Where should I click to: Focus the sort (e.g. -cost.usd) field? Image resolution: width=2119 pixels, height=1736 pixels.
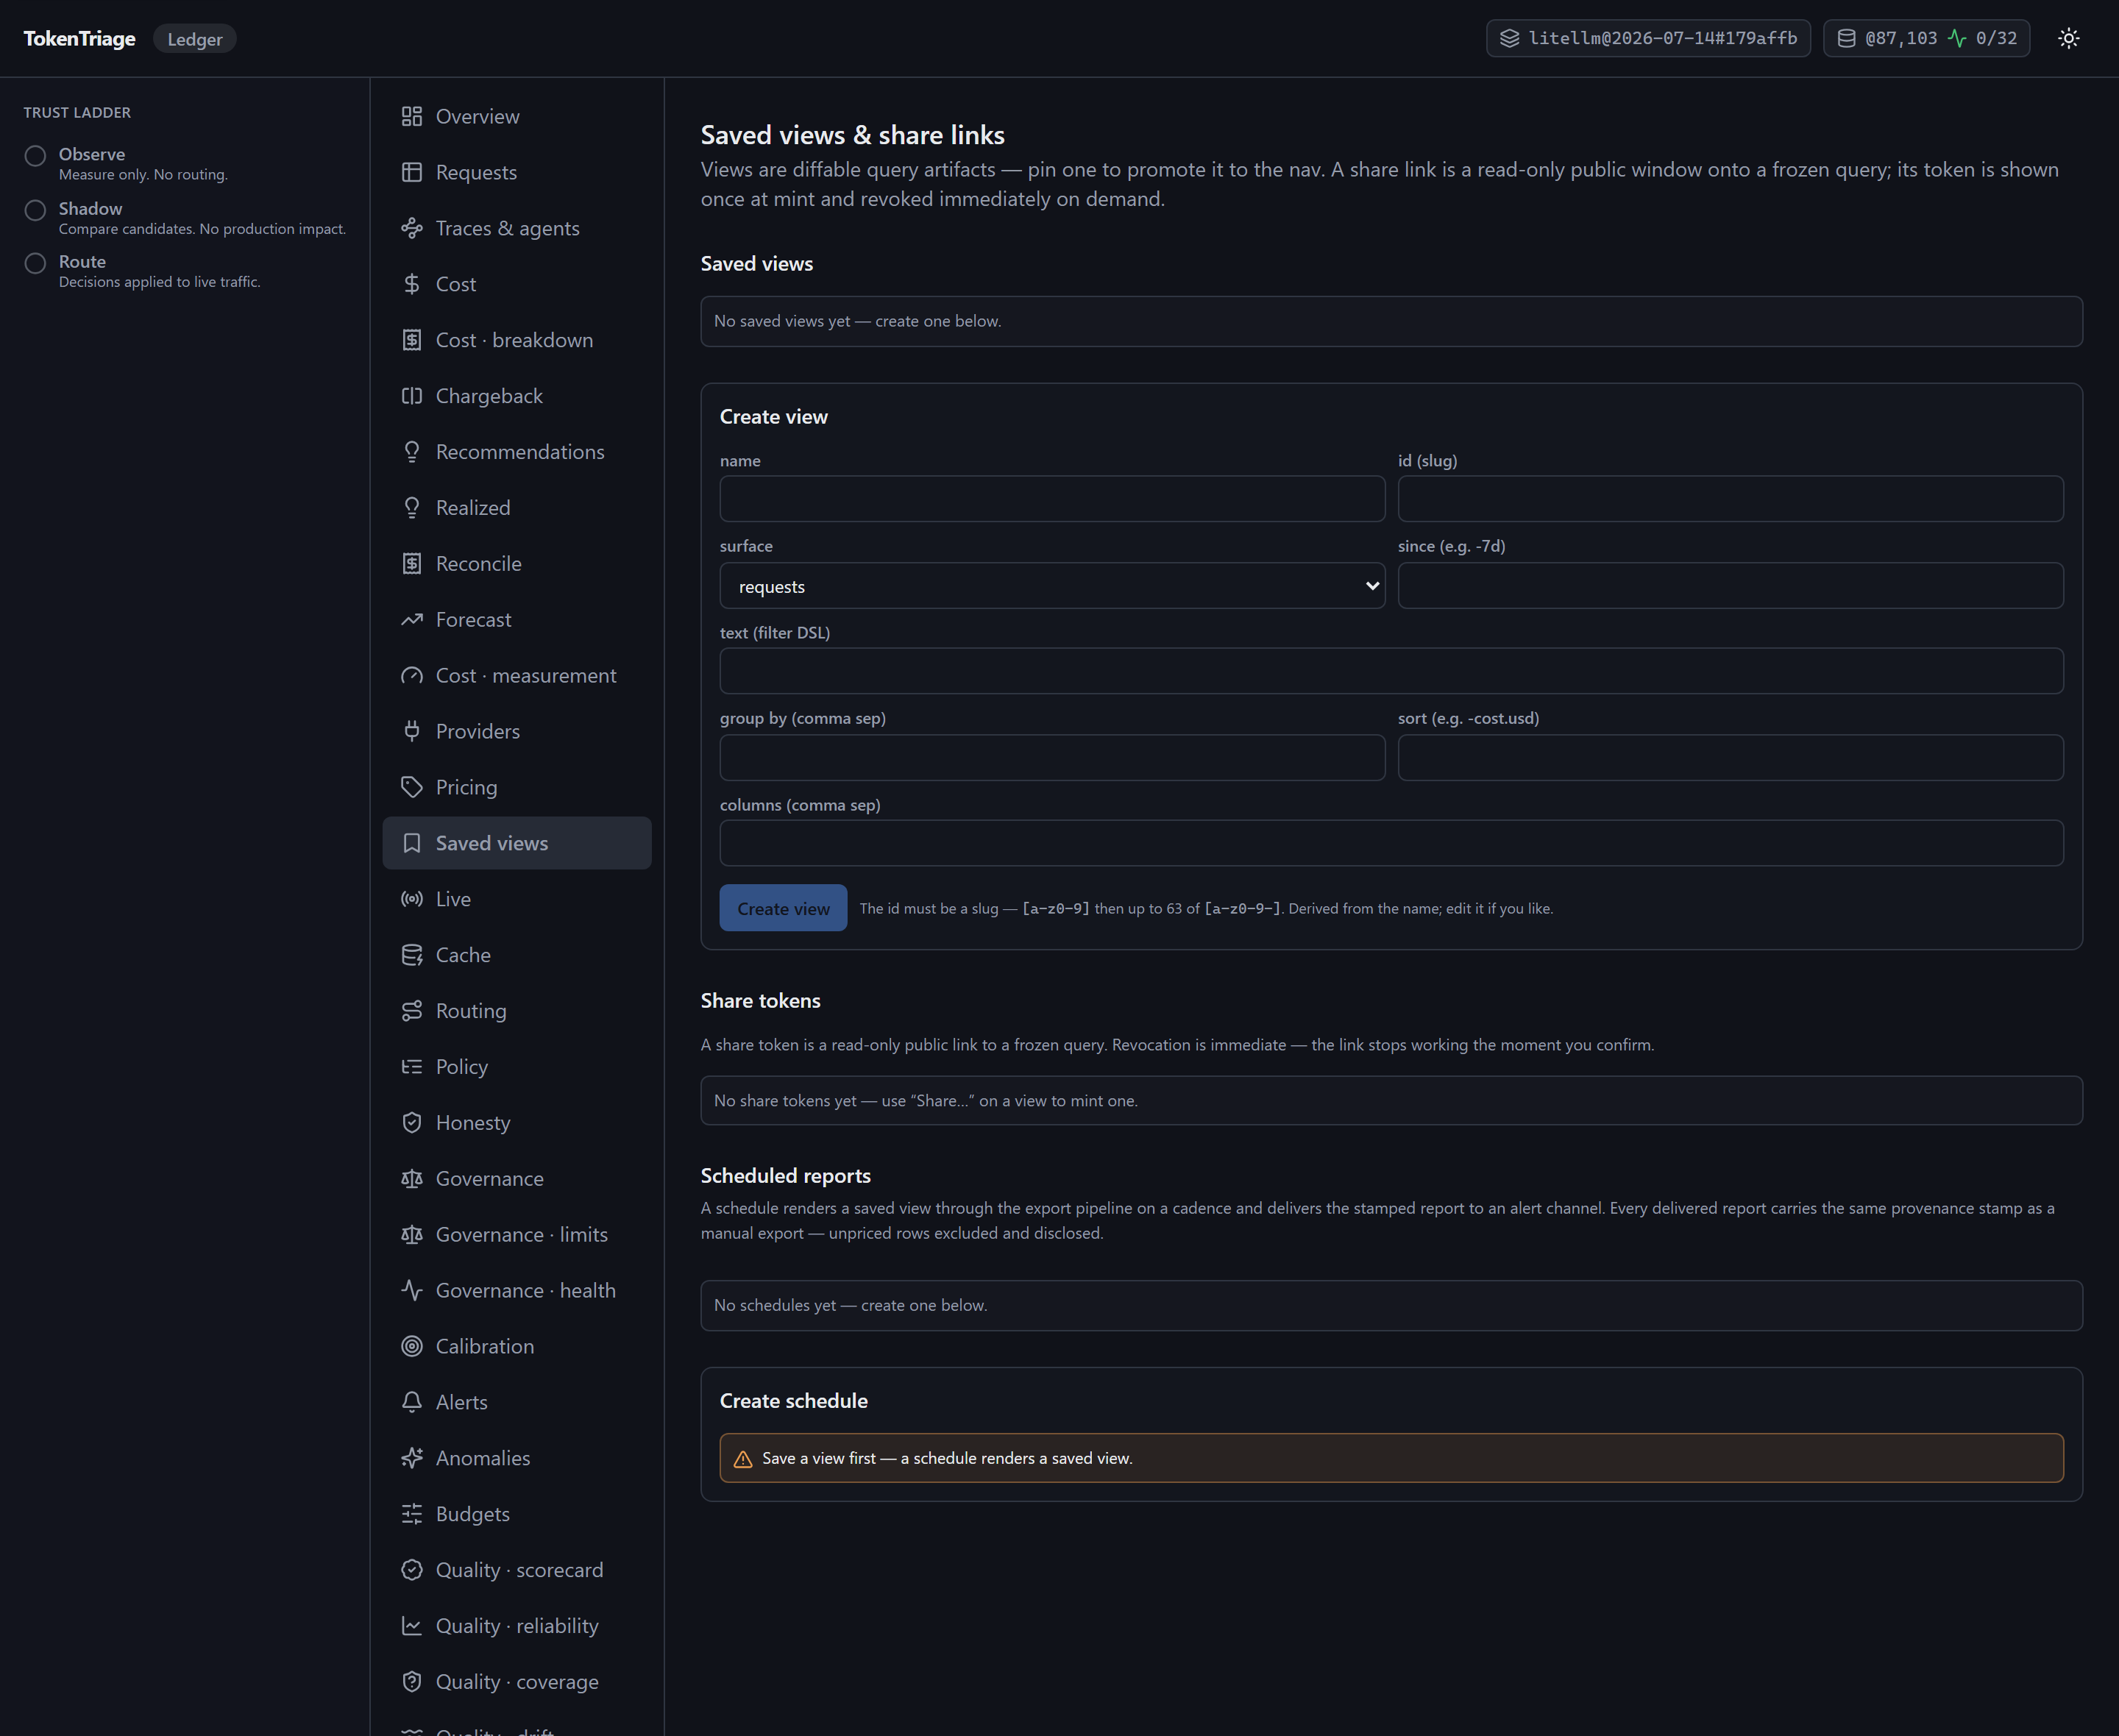1730,758
